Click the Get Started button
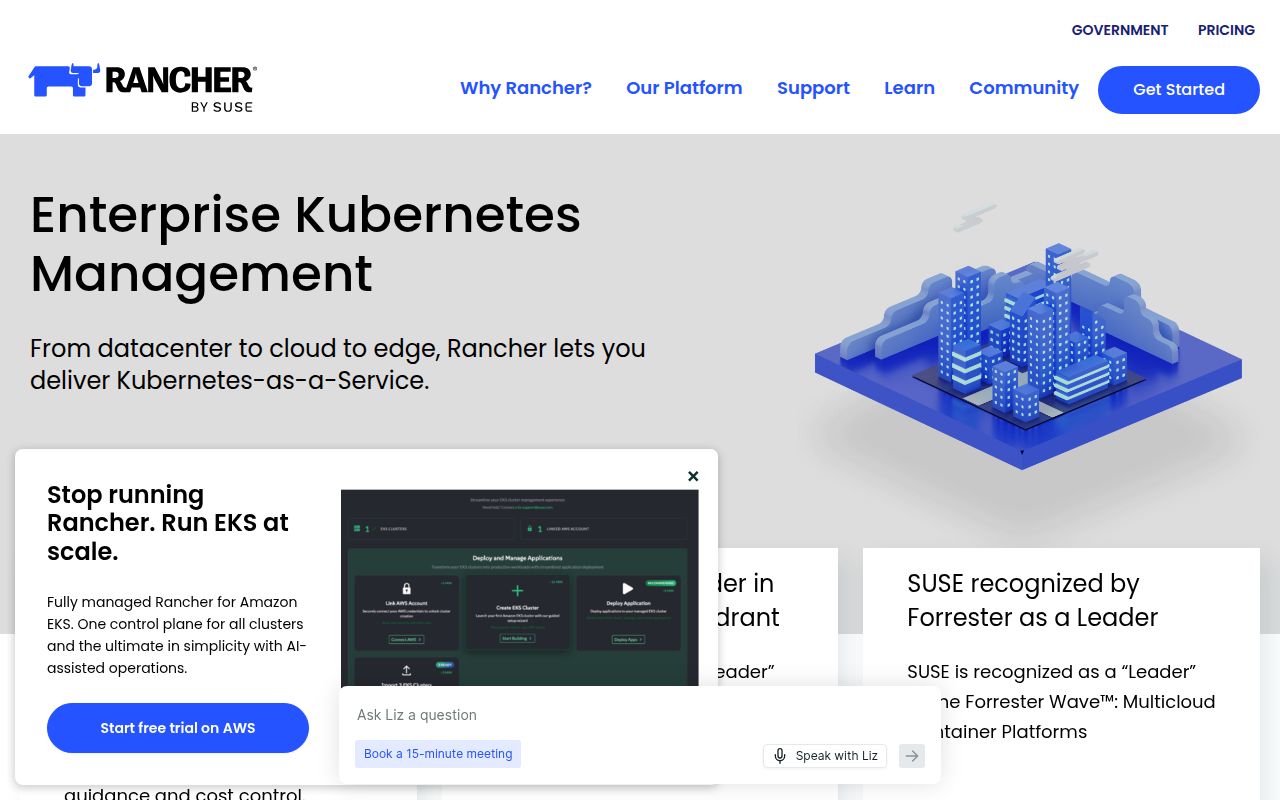 click(x=1179, y=90)
